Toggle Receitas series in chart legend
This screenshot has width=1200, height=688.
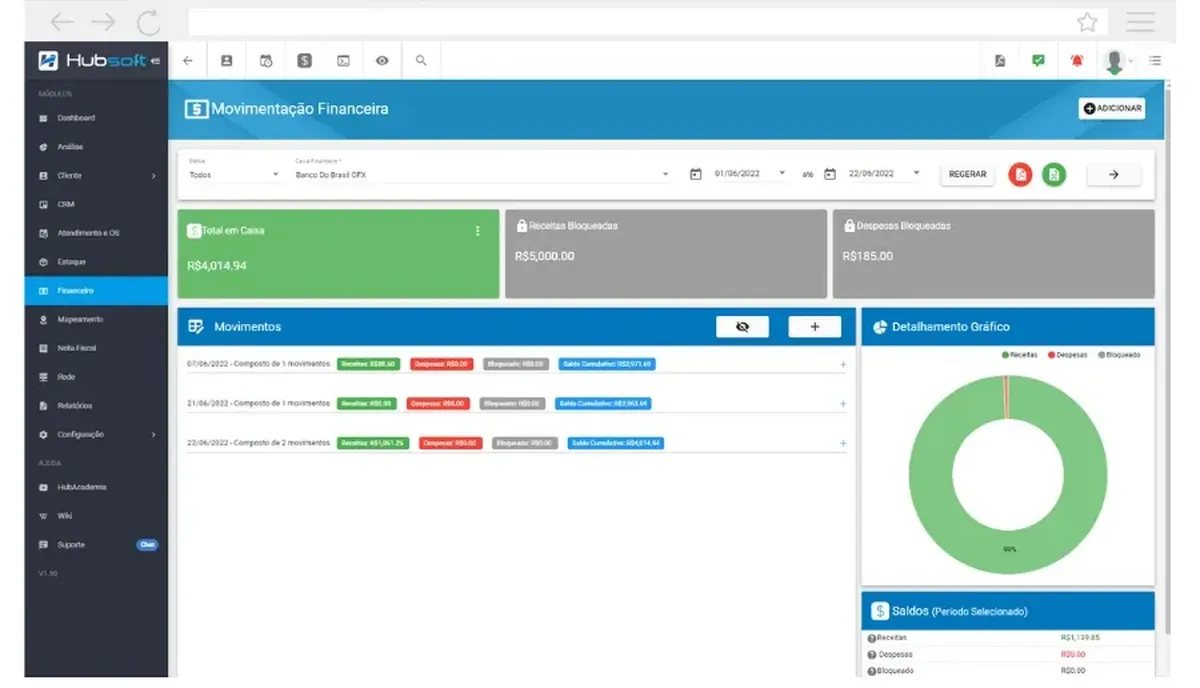pyautogui.click(x=1019, y=355)
